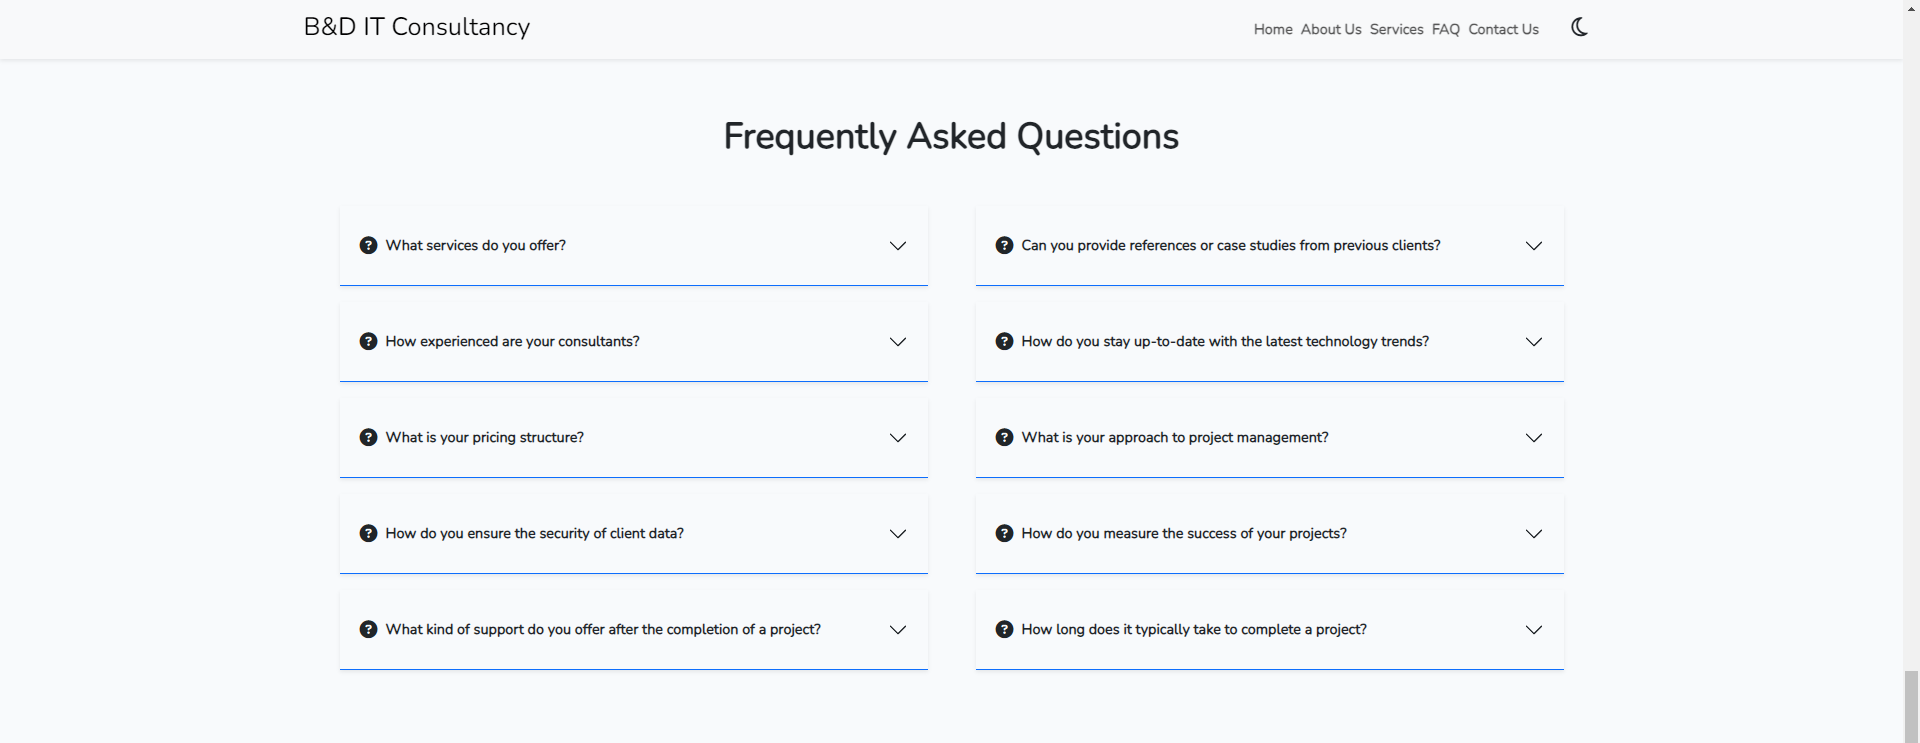Expand chevron for the post-project support question
Viewport: 1920px width, 743px height.
[x=898, y=630]
